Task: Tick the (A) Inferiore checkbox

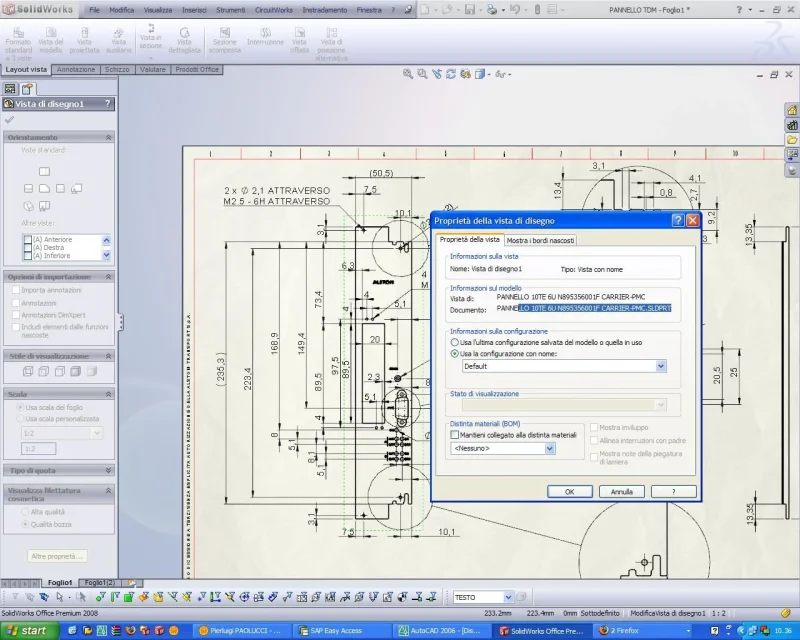Action: coord(28,256)
